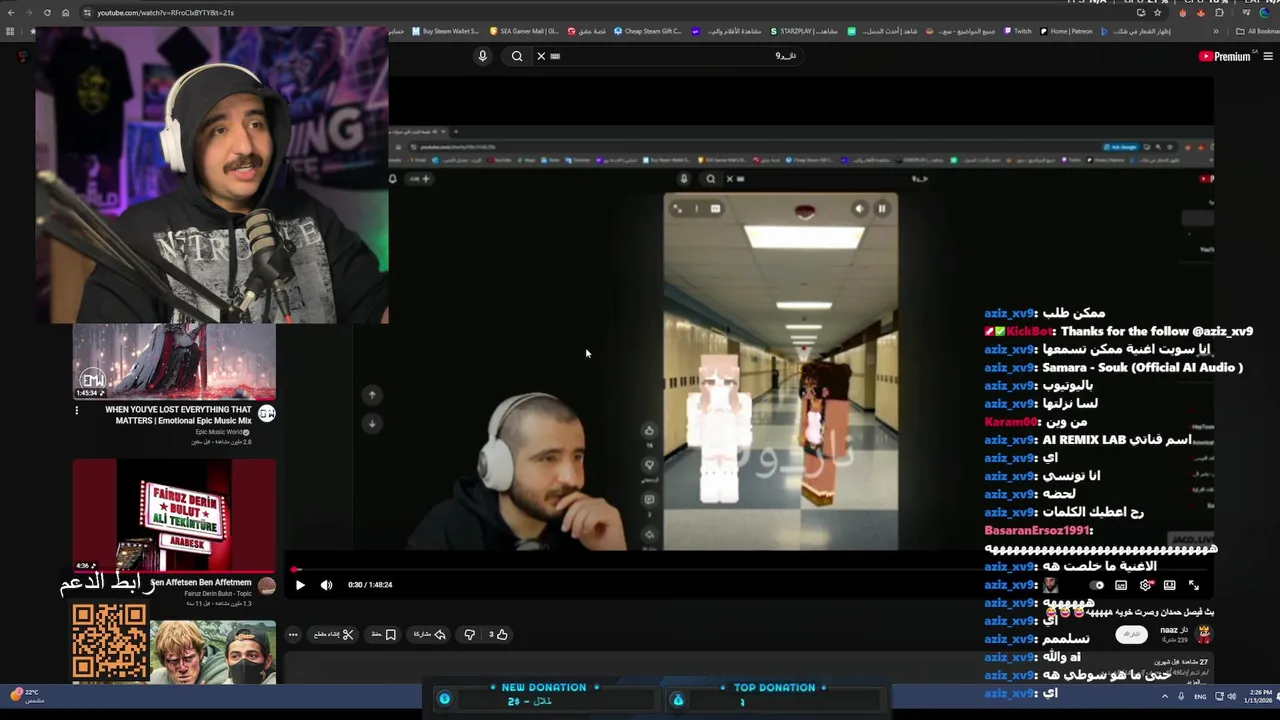Open Cheap Steam Gift bookmark

click(648, 31)
